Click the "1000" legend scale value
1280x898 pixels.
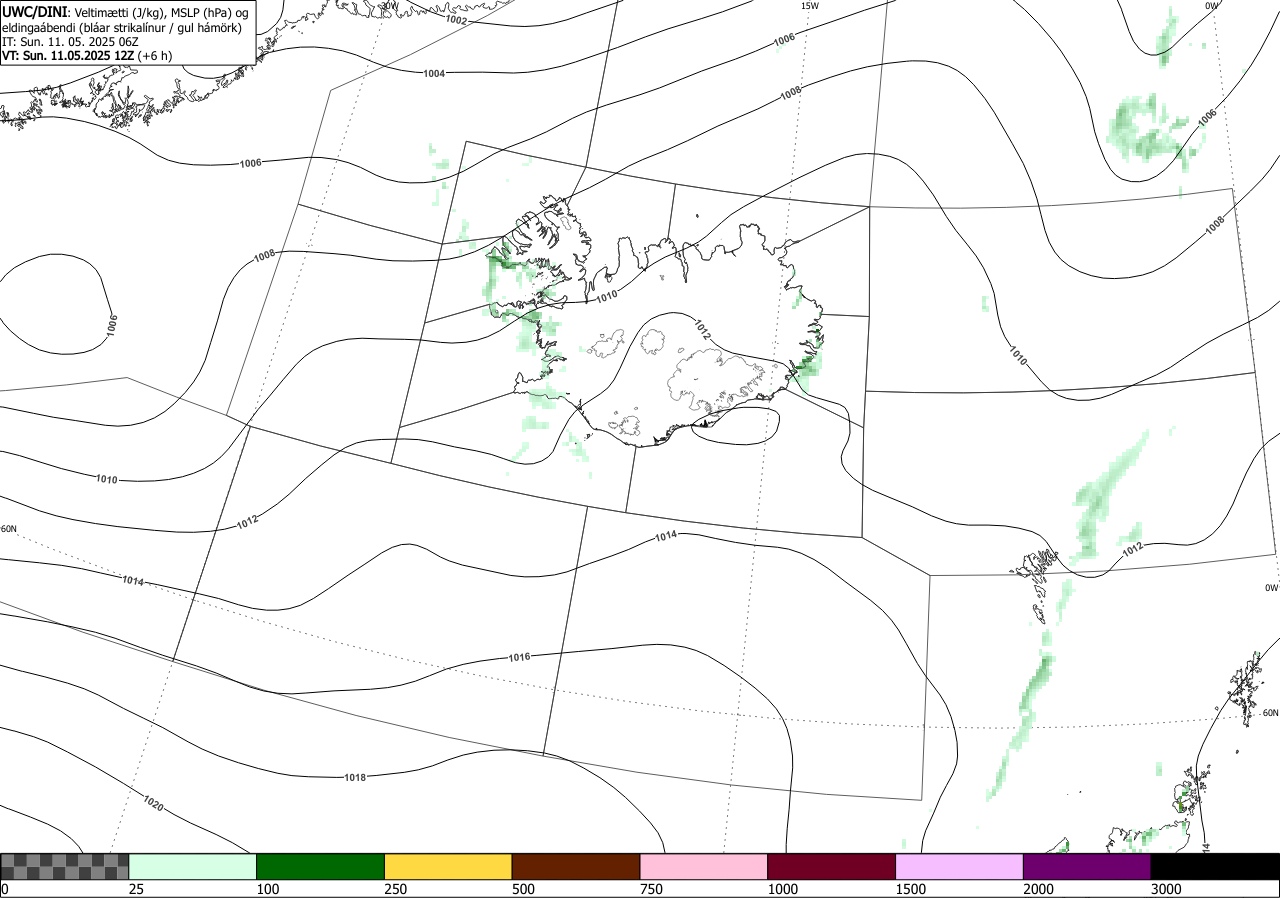783,889
